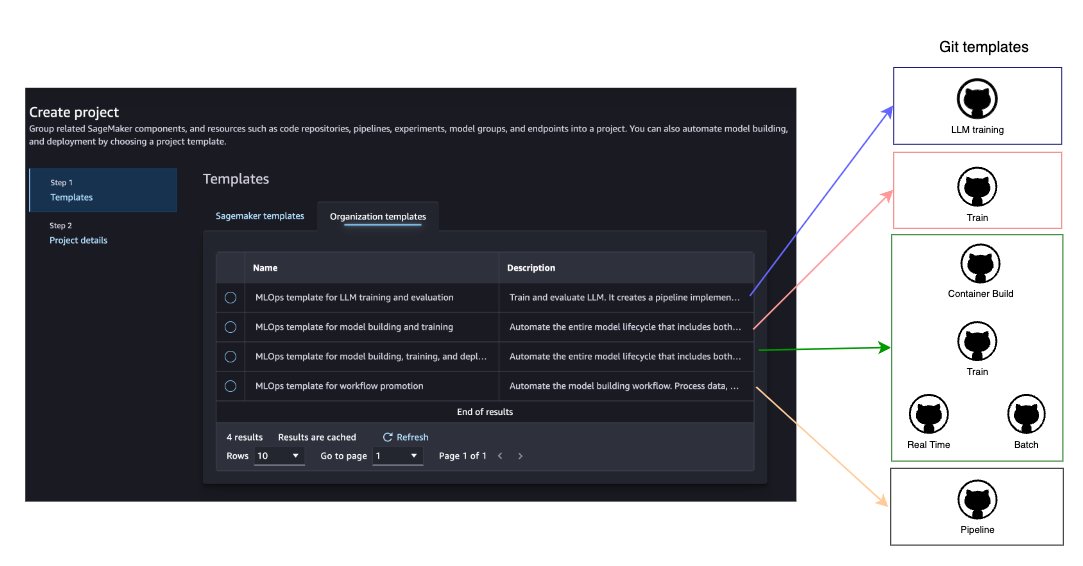The width and height of the screenshot is (1083, 566).
Task: Choose the workflow promotion template radio button
Action: coord(231,386)
